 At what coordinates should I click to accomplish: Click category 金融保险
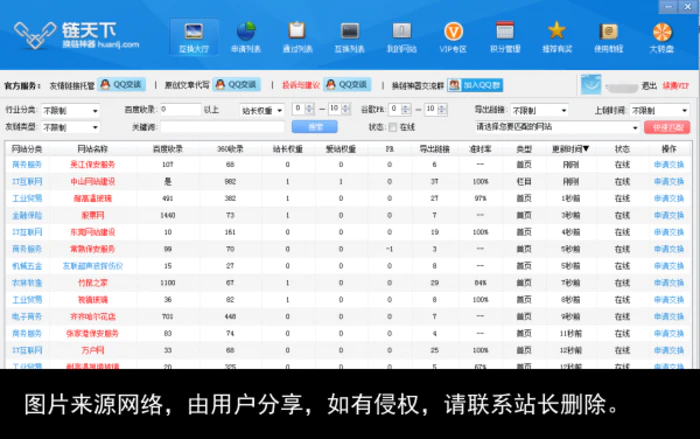pyautogui.click(x=27, y=215)
